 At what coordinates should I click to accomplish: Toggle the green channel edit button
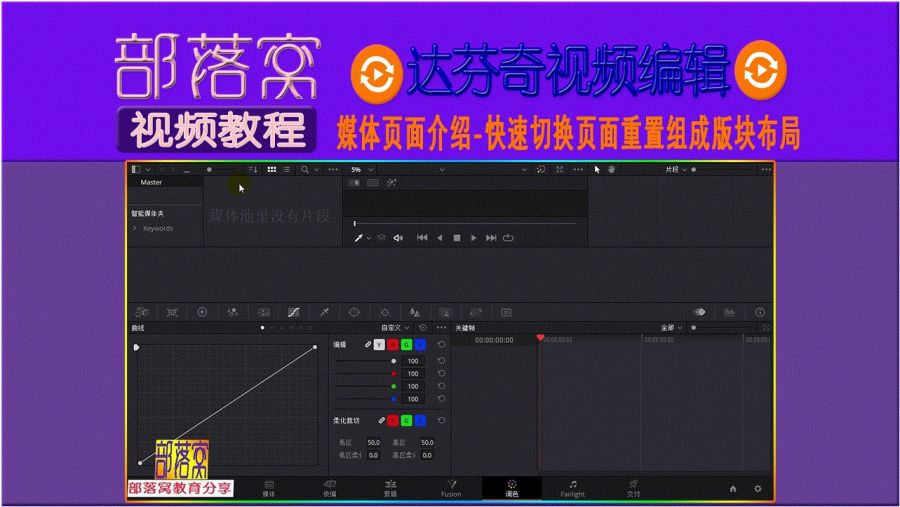pyautogui.click(x=406, y=345)
